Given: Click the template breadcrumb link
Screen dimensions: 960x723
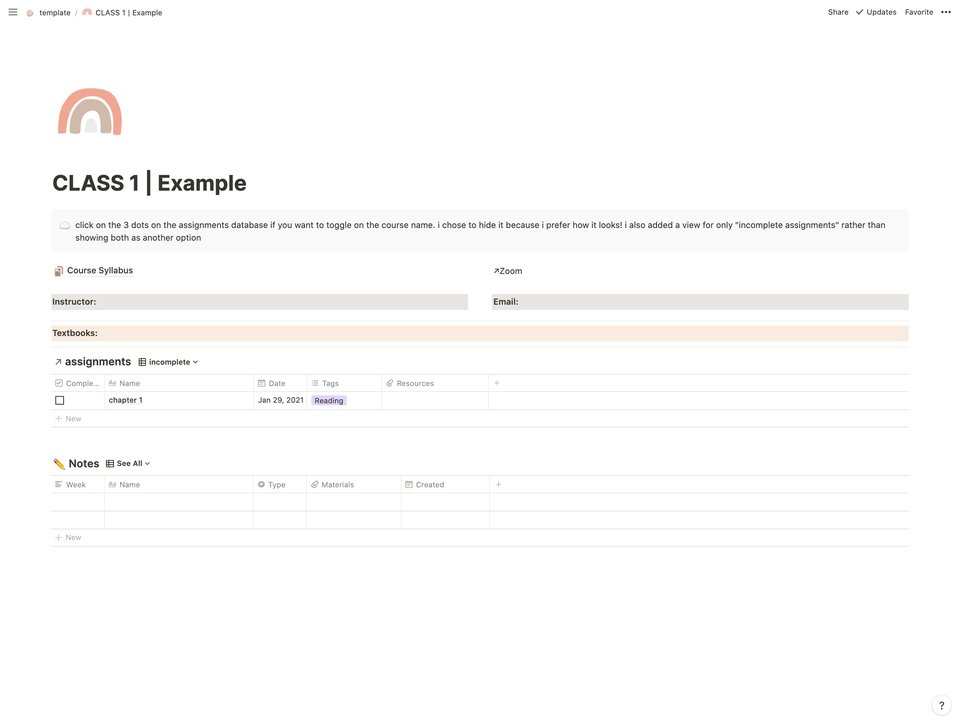Looking at the screenshot, I should pos(54,12).
